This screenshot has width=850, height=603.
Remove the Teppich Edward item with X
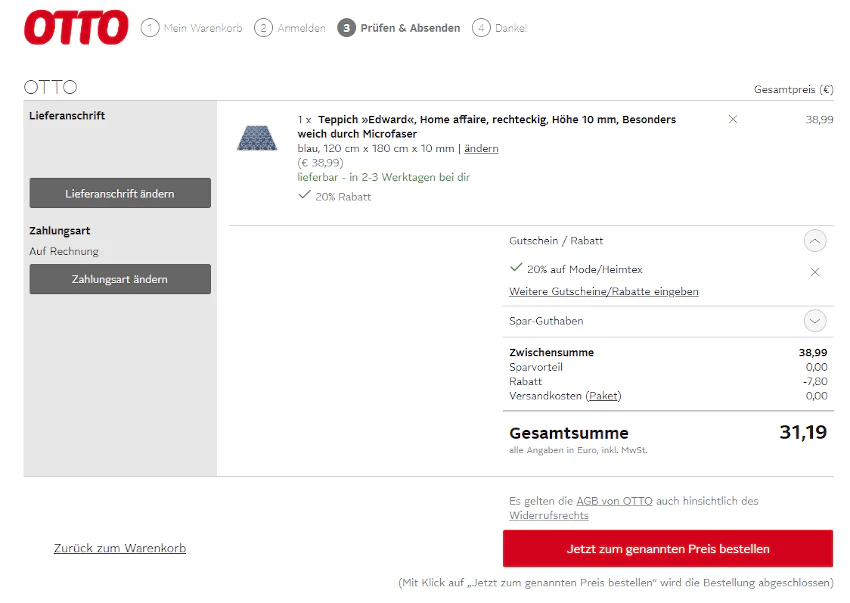coord(733,119)
